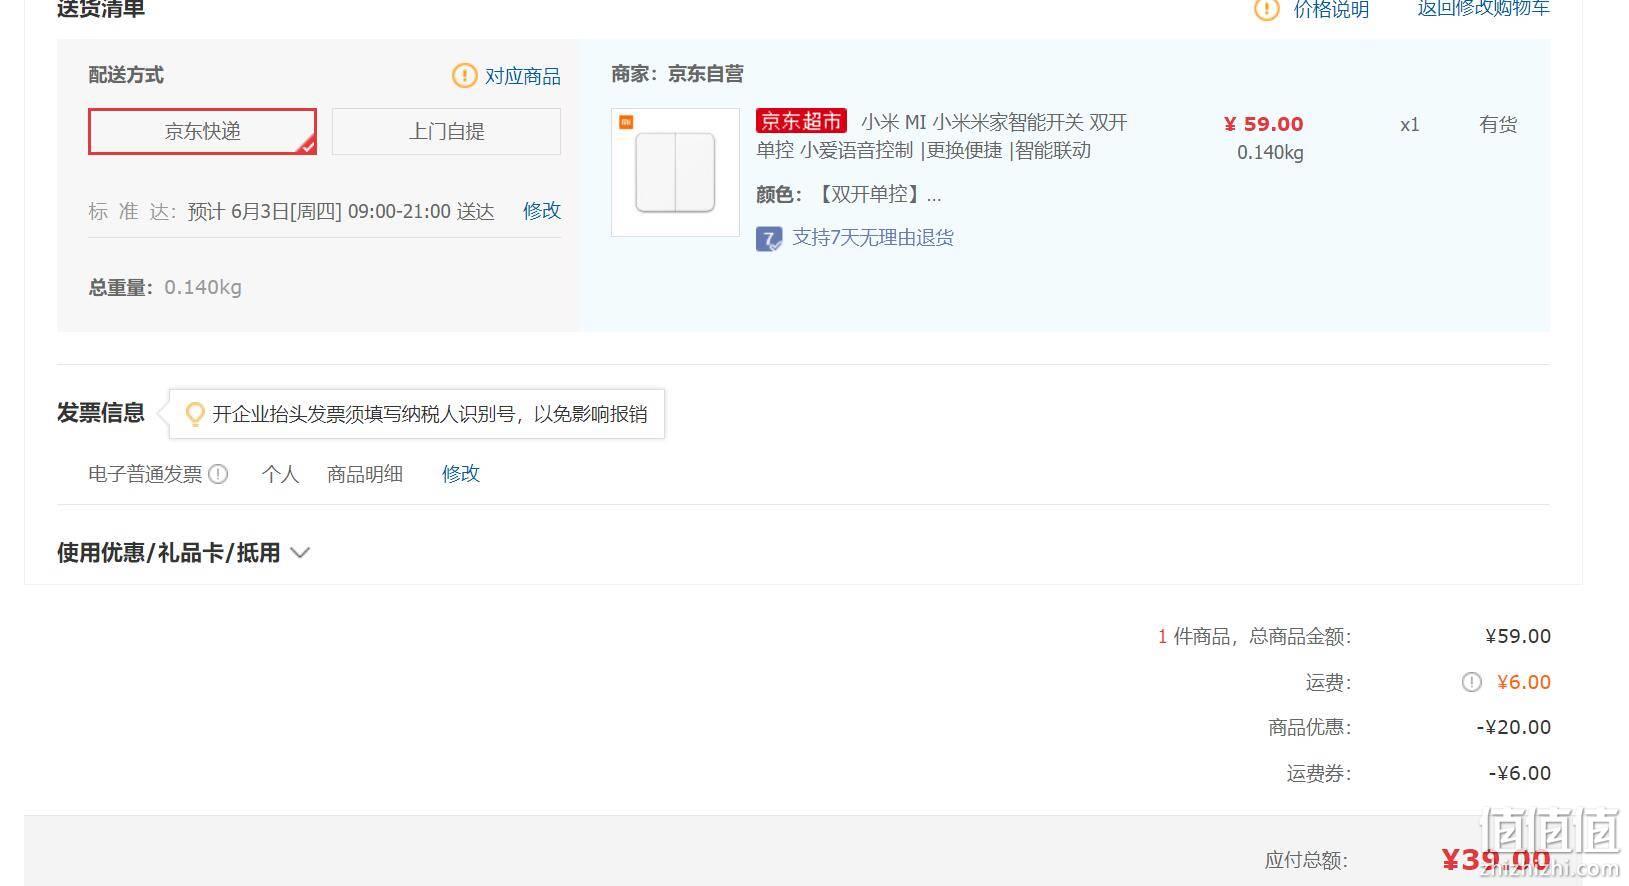Click the 京东超市 red badge
Image resolution: width=1629 pixels, height=886 pixels.
(x=801, y=122)
